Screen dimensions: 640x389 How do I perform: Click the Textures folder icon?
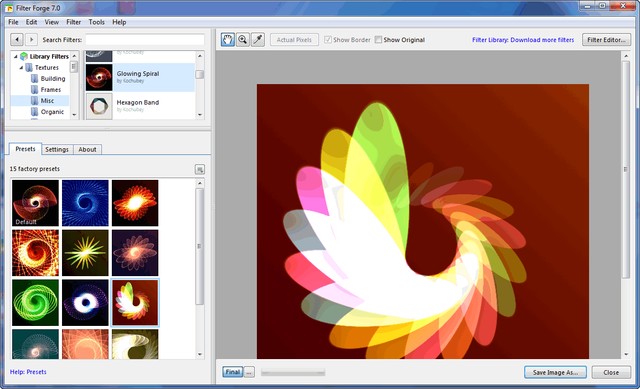(x=29, y=67)
